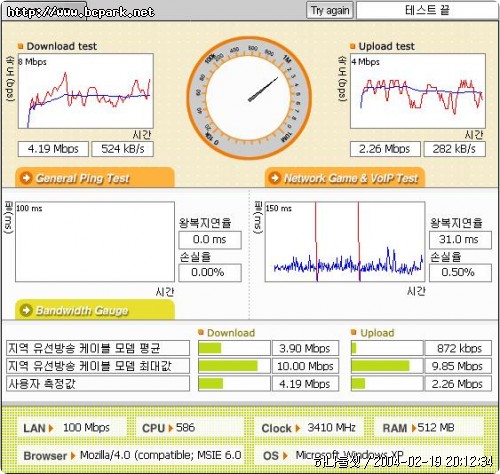Select the 2.26 Mbps value in the gauge table
Screen dimensions: 500x474
tap(458, 384)
